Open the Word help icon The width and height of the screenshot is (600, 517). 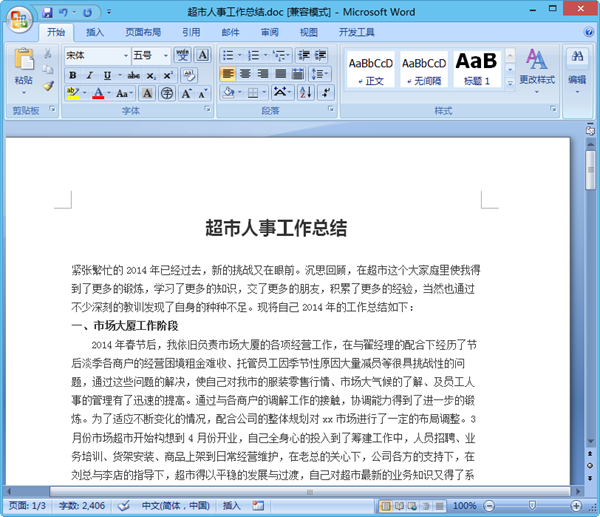pos(589,32)
